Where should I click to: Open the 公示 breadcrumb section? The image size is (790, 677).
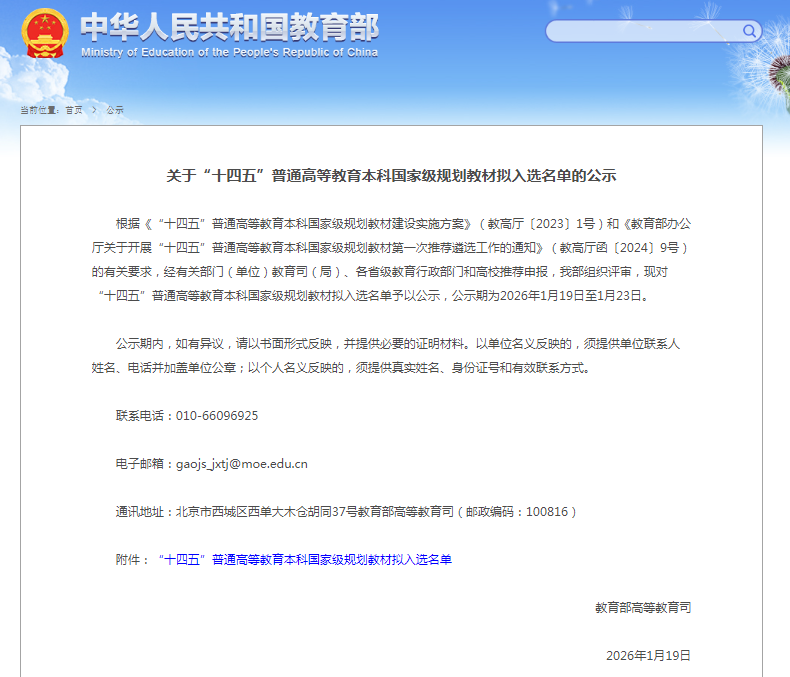coord(115,110)
